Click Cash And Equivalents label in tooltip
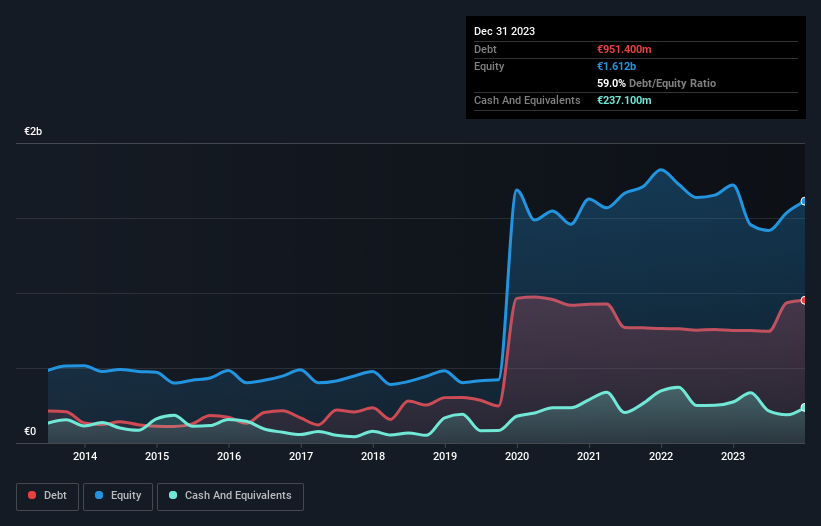821x526 pixels. 527,100
